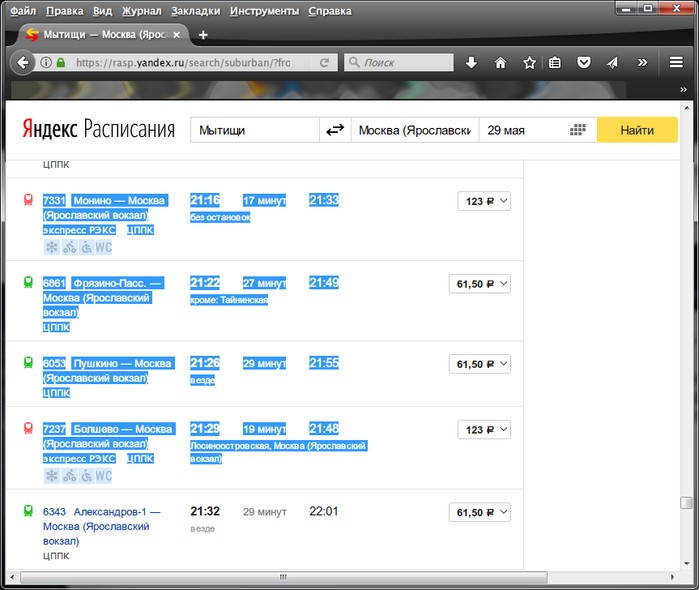Screen dimensions: 699x590
Task: Click horizontal scrollbar right arrow
Action: pyautogui.click(x=673, y=577)
